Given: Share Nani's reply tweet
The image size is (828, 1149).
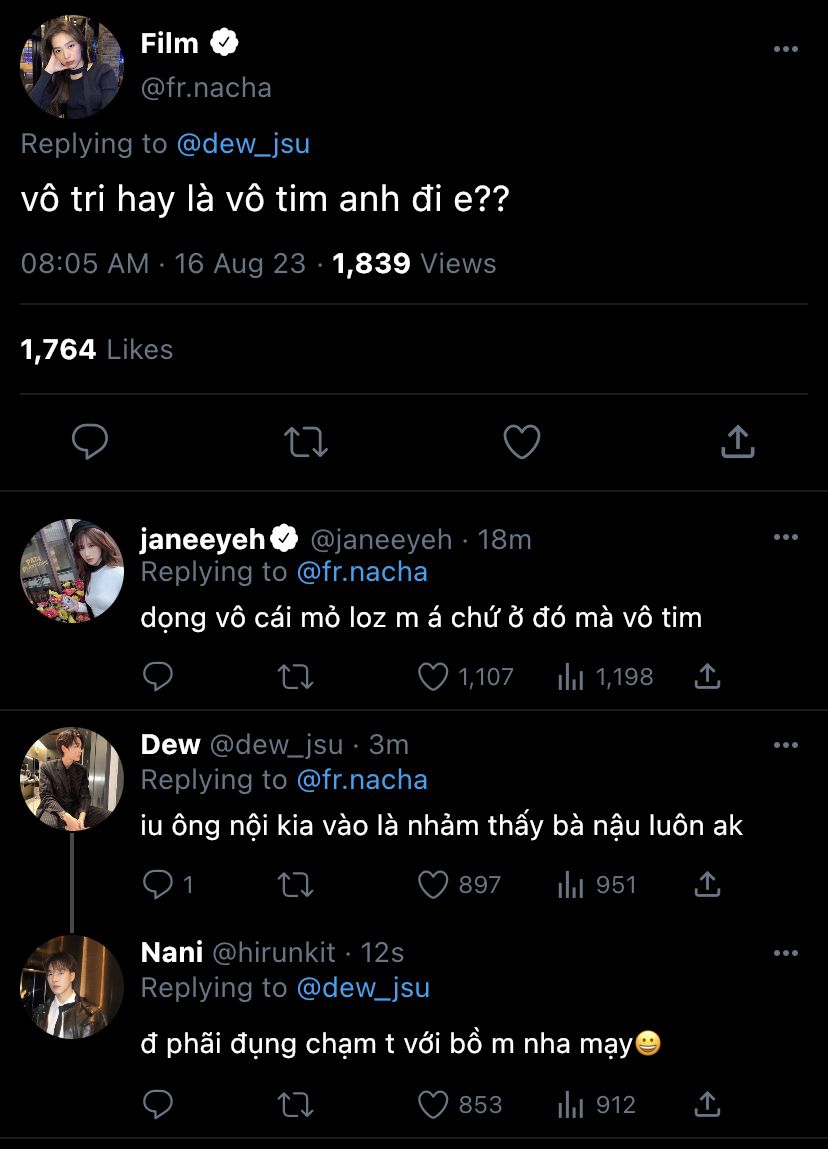Looking at the screenshot, I should tap(707, 1104).
